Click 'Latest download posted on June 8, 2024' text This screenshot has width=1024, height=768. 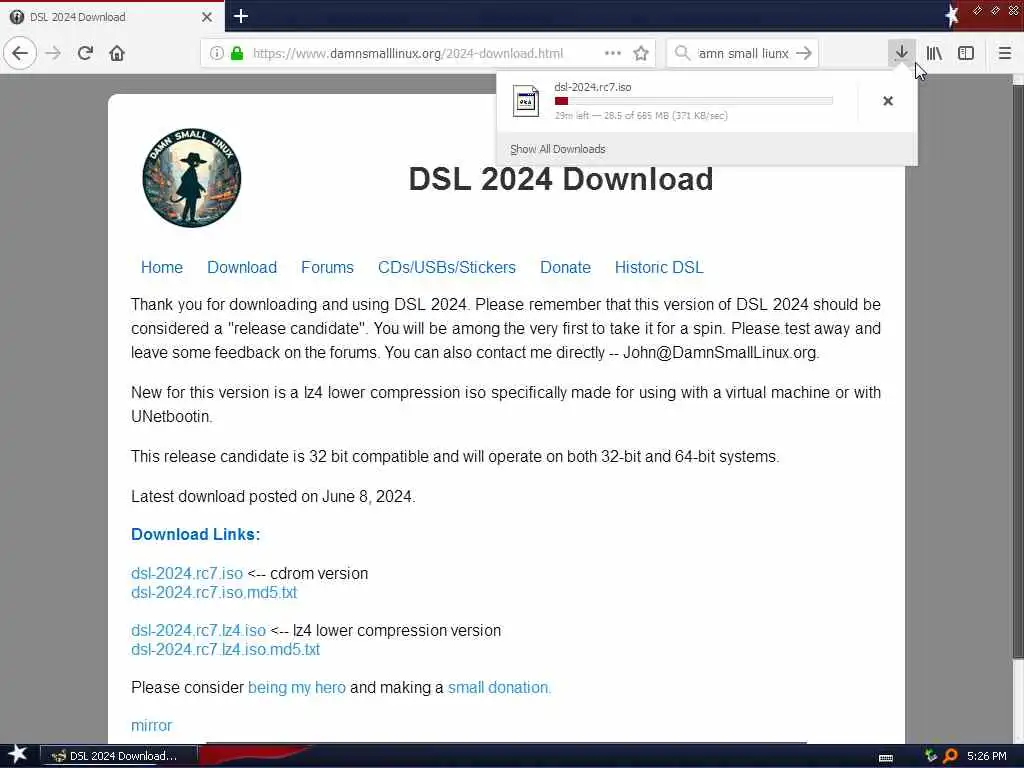click(x=273, y=496)
